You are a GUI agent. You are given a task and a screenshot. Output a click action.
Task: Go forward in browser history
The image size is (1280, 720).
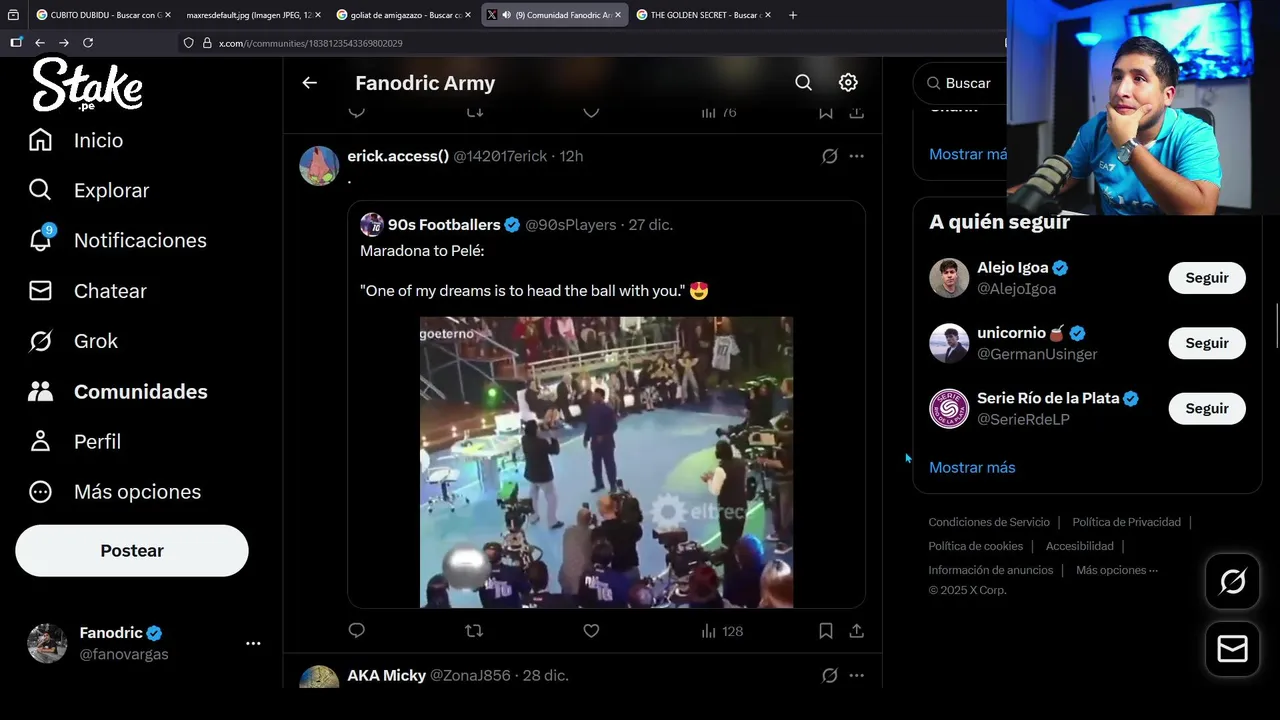point(64,43)
